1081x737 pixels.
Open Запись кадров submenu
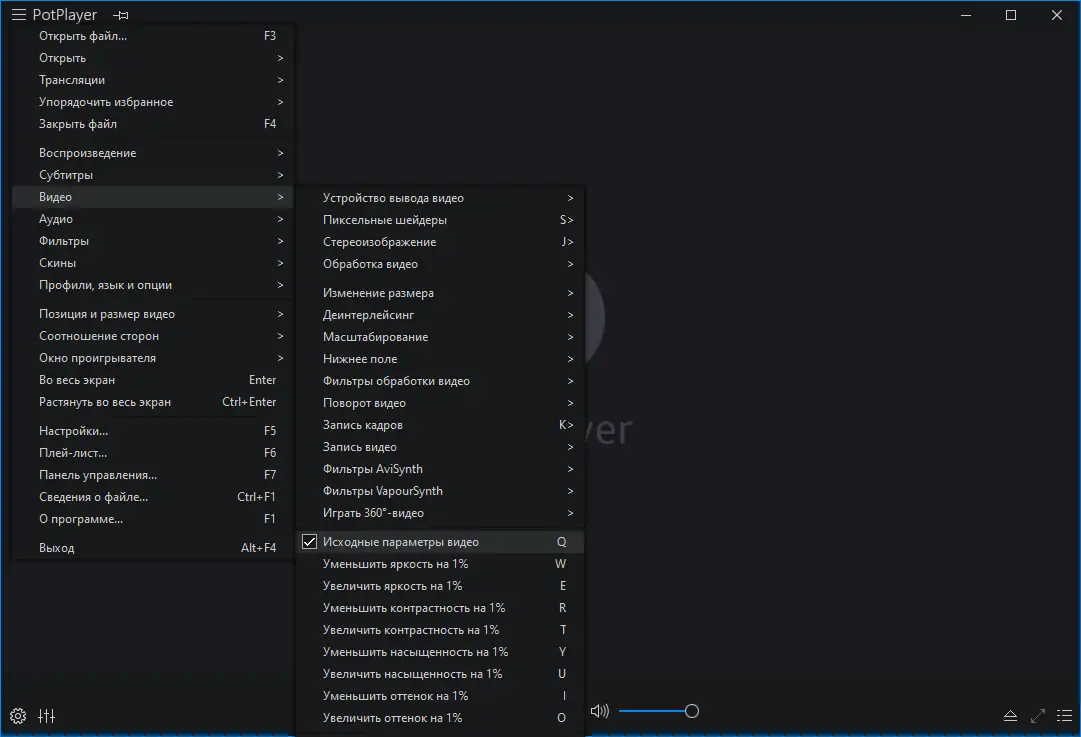[440, 425]
